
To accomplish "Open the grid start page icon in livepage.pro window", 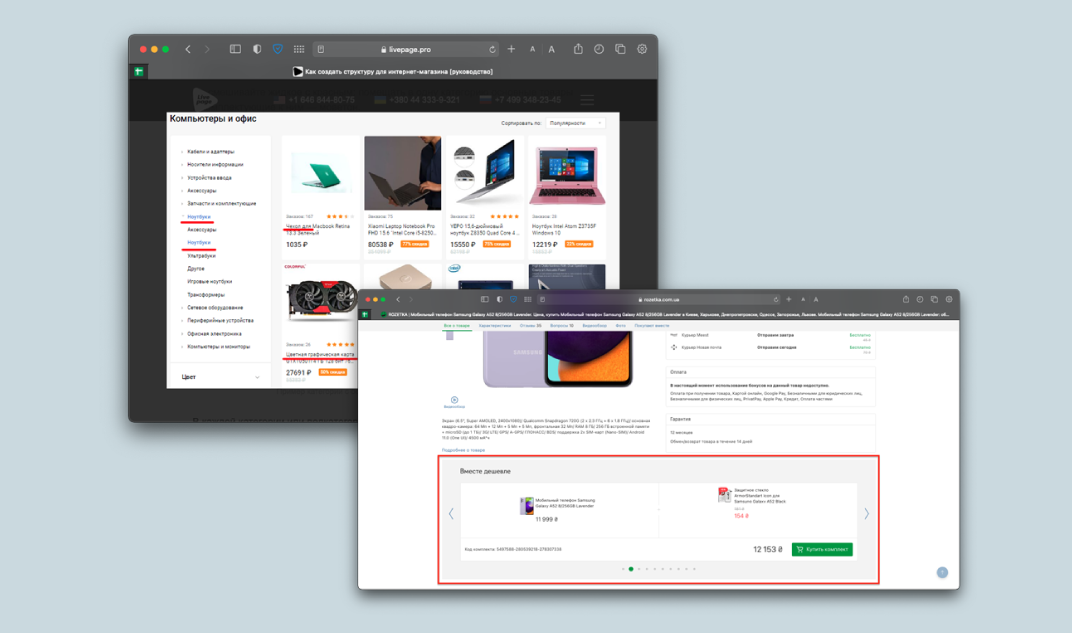I will point(299,49).
